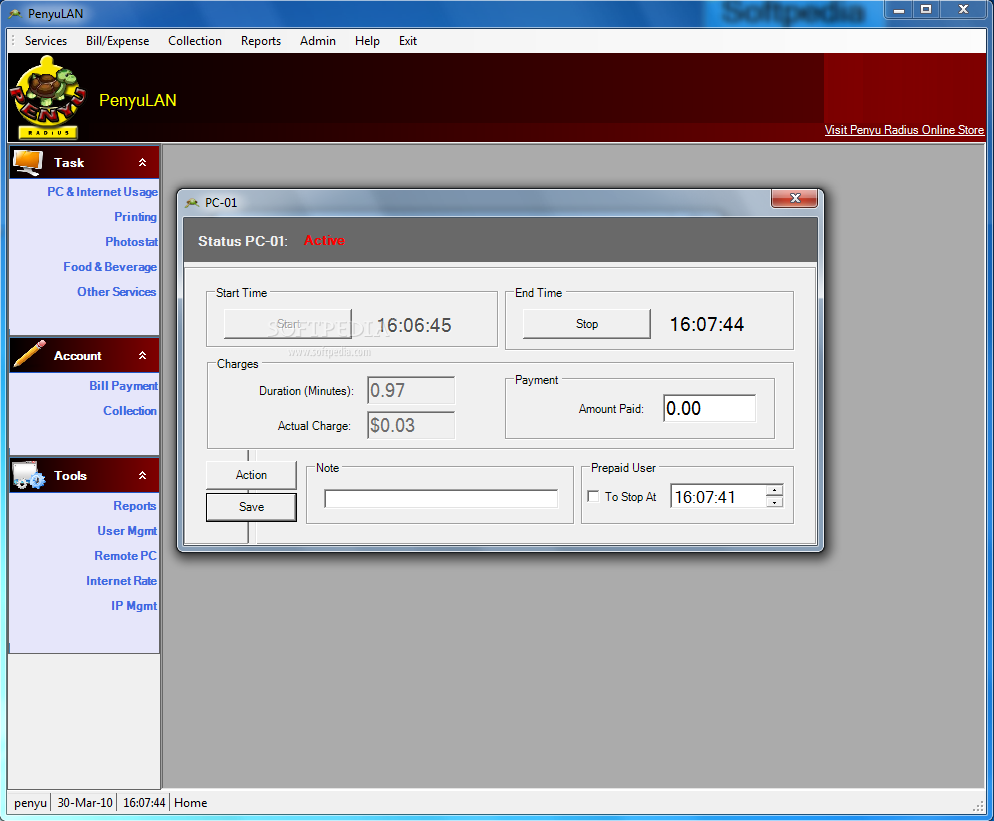This screenshot has height=821, width=994.
Task: Click the yellow PenyuLAN banner title
Action: pyautogui.click(x=138, y=100)
